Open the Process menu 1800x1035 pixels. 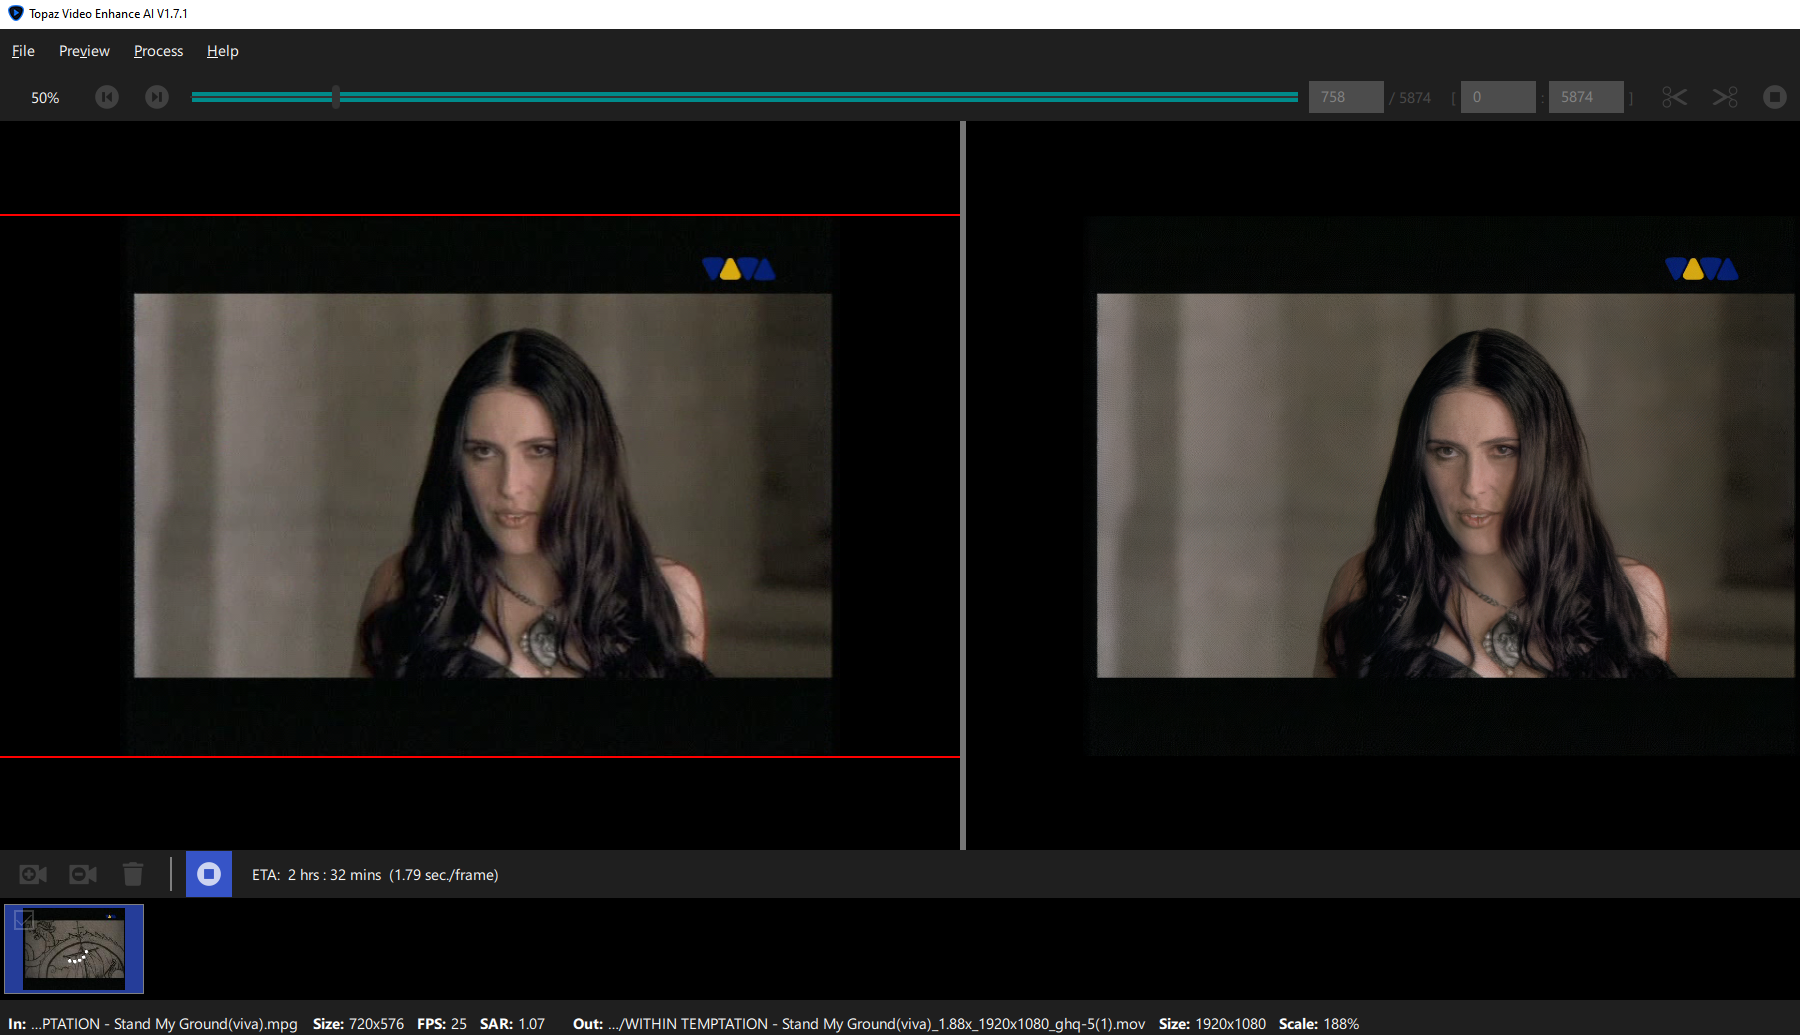pos(158,51)
